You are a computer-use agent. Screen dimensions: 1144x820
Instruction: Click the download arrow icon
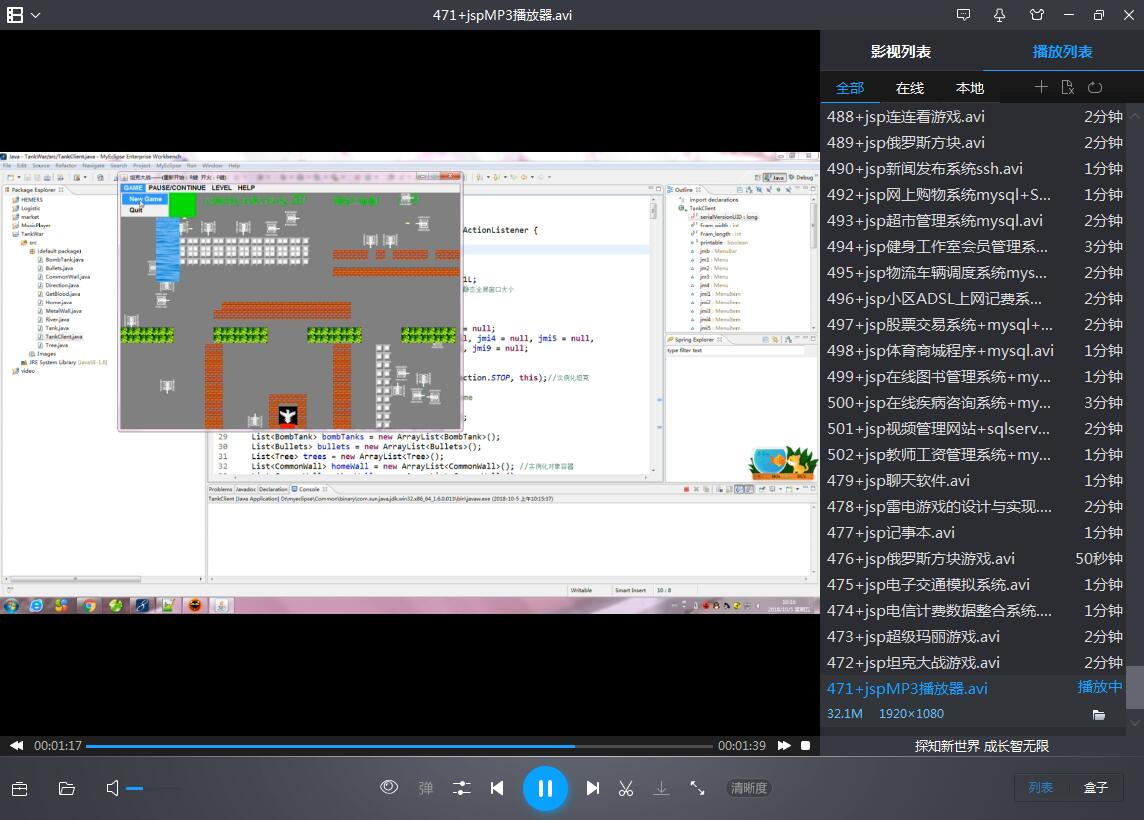pos(661,788)
